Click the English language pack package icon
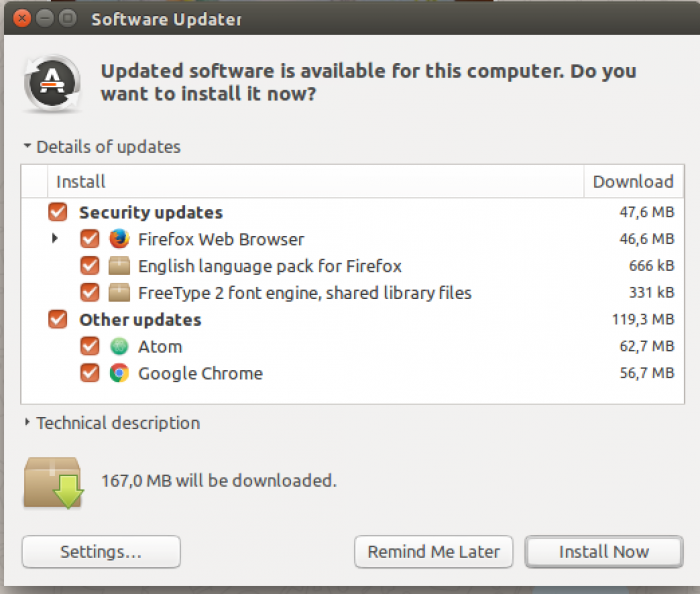700x594 pixels. pyautogui.click(x=119, y=266)
